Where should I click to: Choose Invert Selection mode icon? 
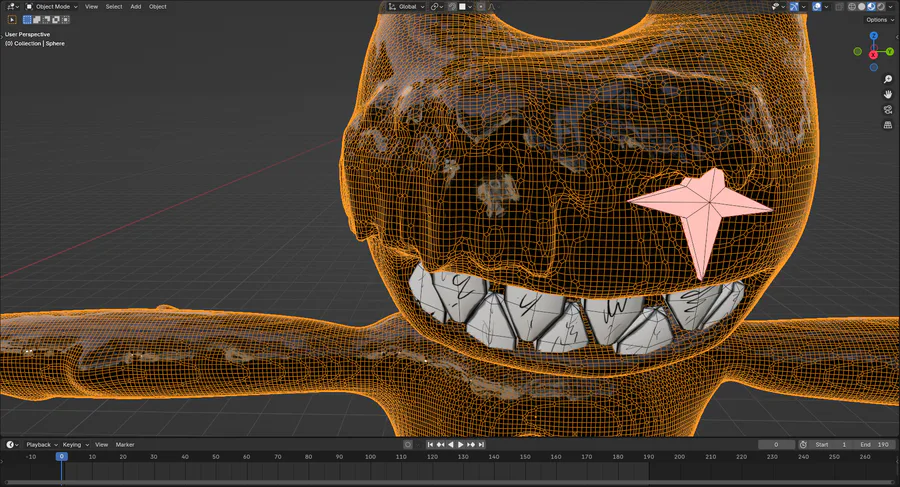click(x=56, y=20)
